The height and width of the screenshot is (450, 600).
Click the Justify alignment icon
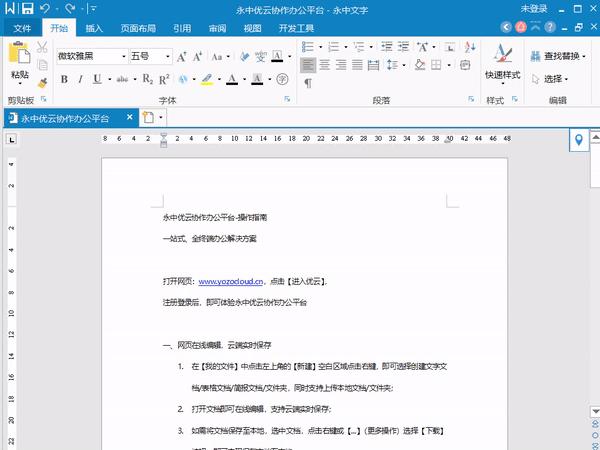[x=357, y=65]
